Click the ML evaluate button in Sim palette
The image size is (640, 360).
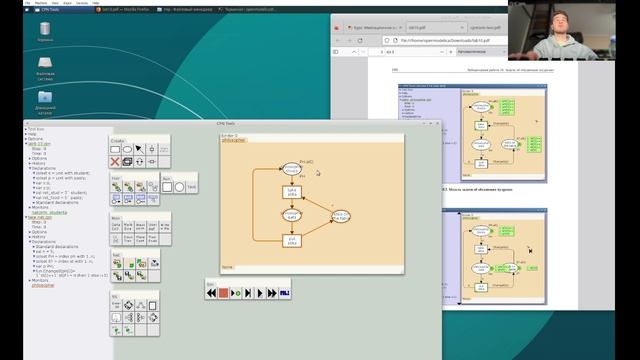point(284,293)
